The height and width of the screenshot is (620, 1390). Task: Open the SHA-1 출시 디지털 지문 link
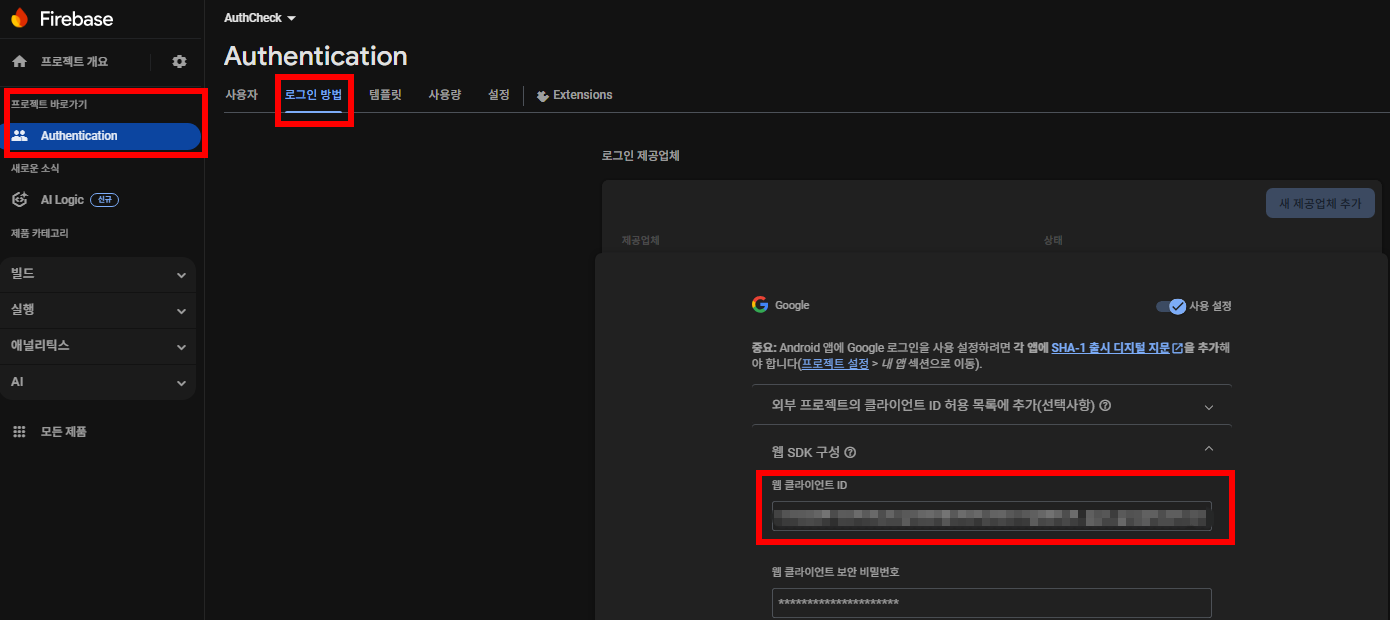point(1110,348)
